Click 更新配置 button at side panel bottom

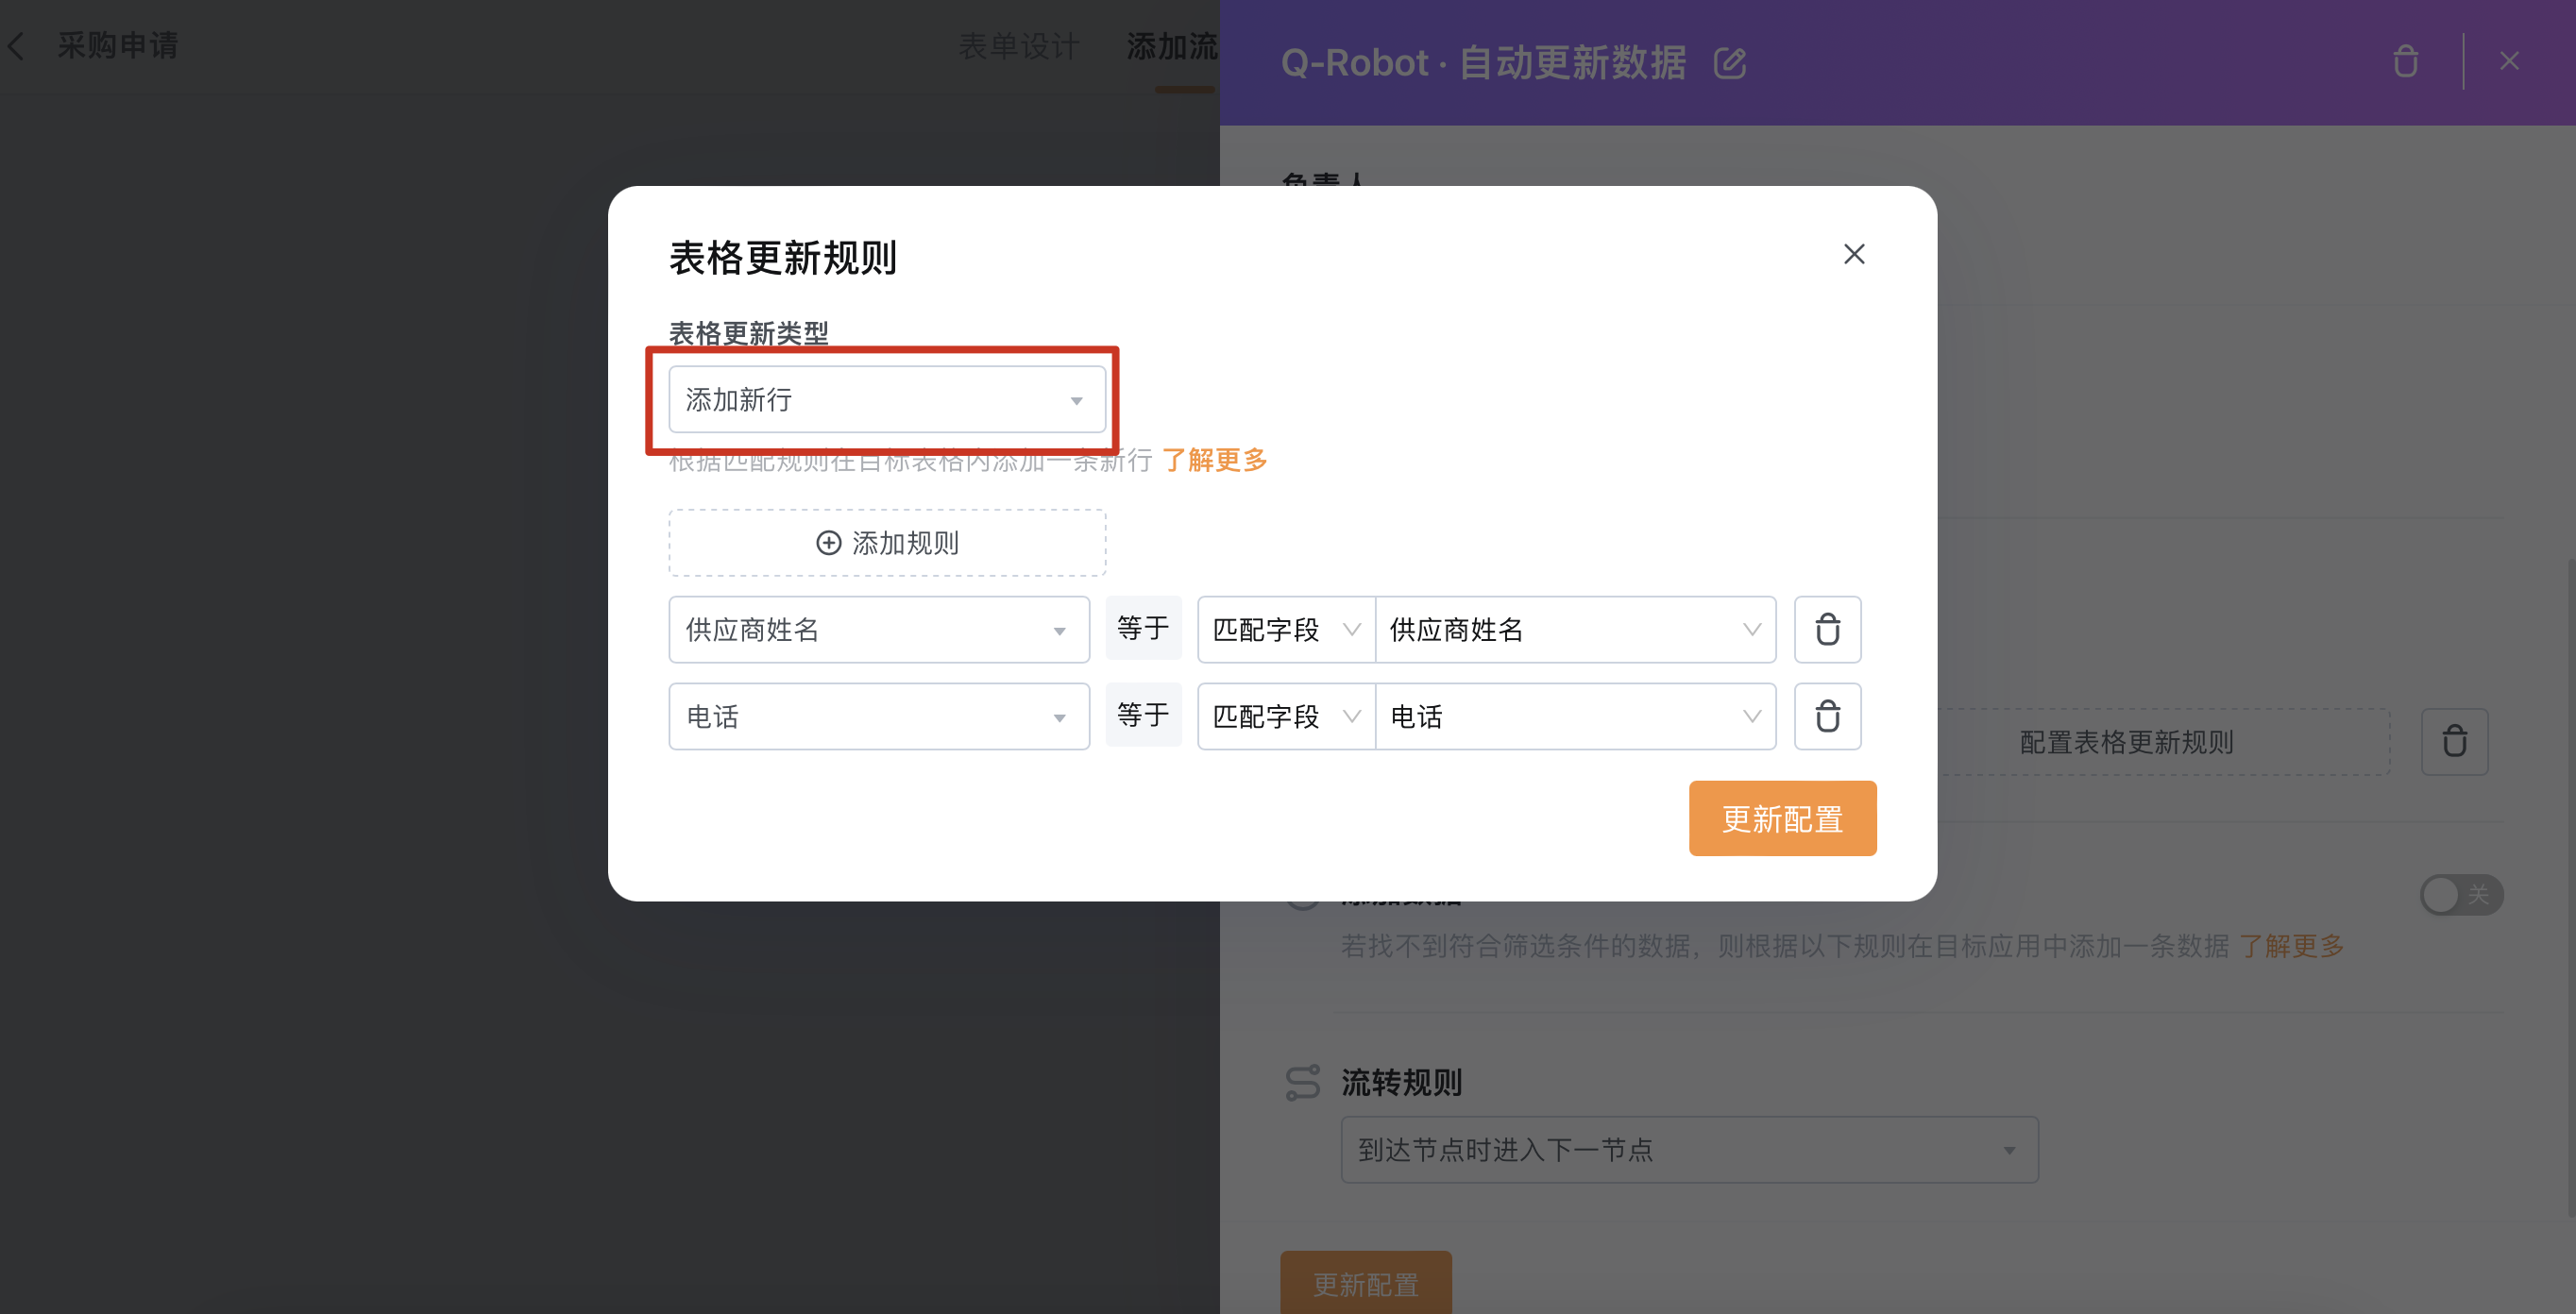1366,1283
